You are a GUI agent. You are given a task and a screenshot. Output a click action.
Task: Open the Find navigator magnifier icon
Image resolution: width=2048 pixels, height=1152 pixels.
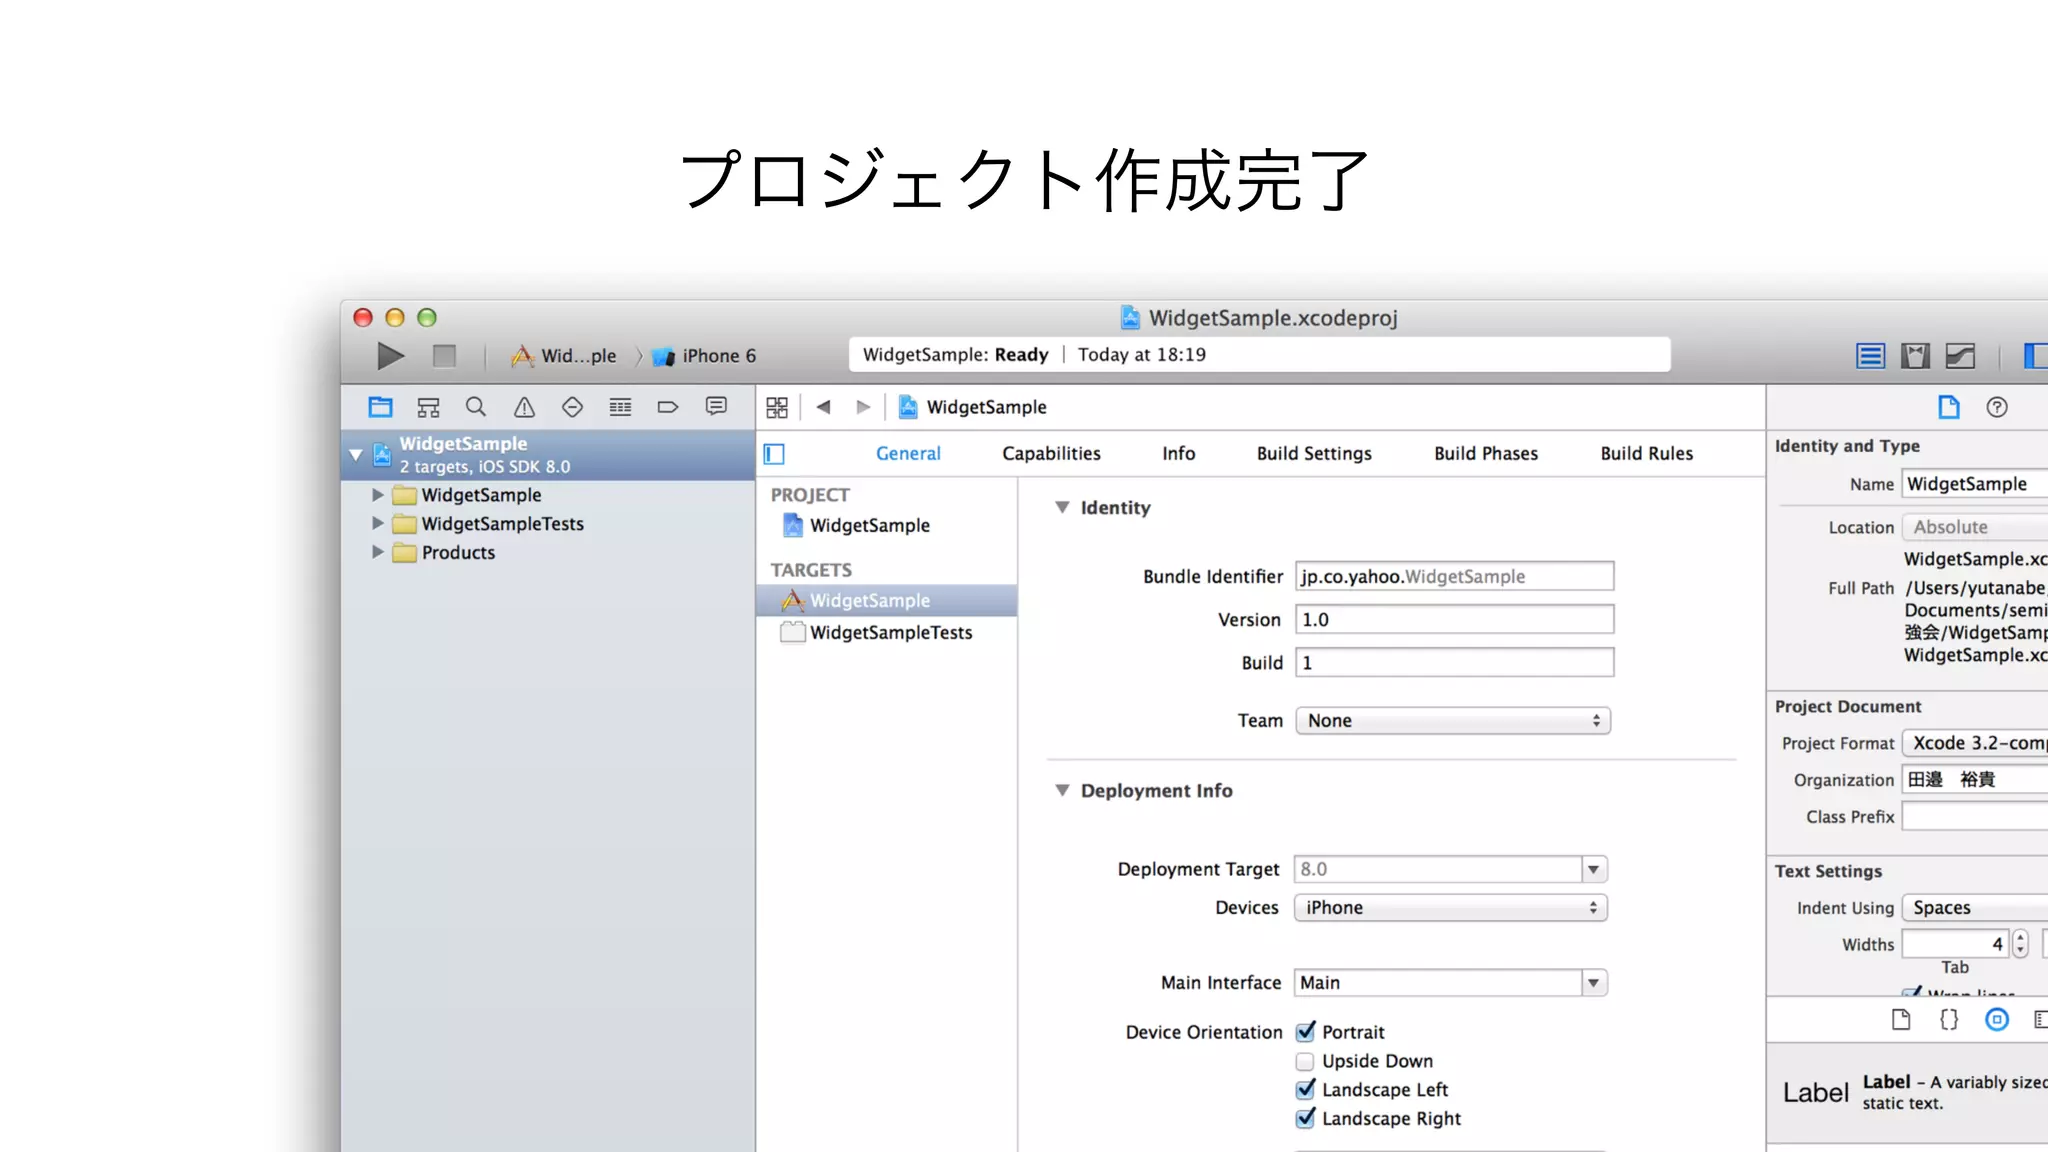(476, 407)
